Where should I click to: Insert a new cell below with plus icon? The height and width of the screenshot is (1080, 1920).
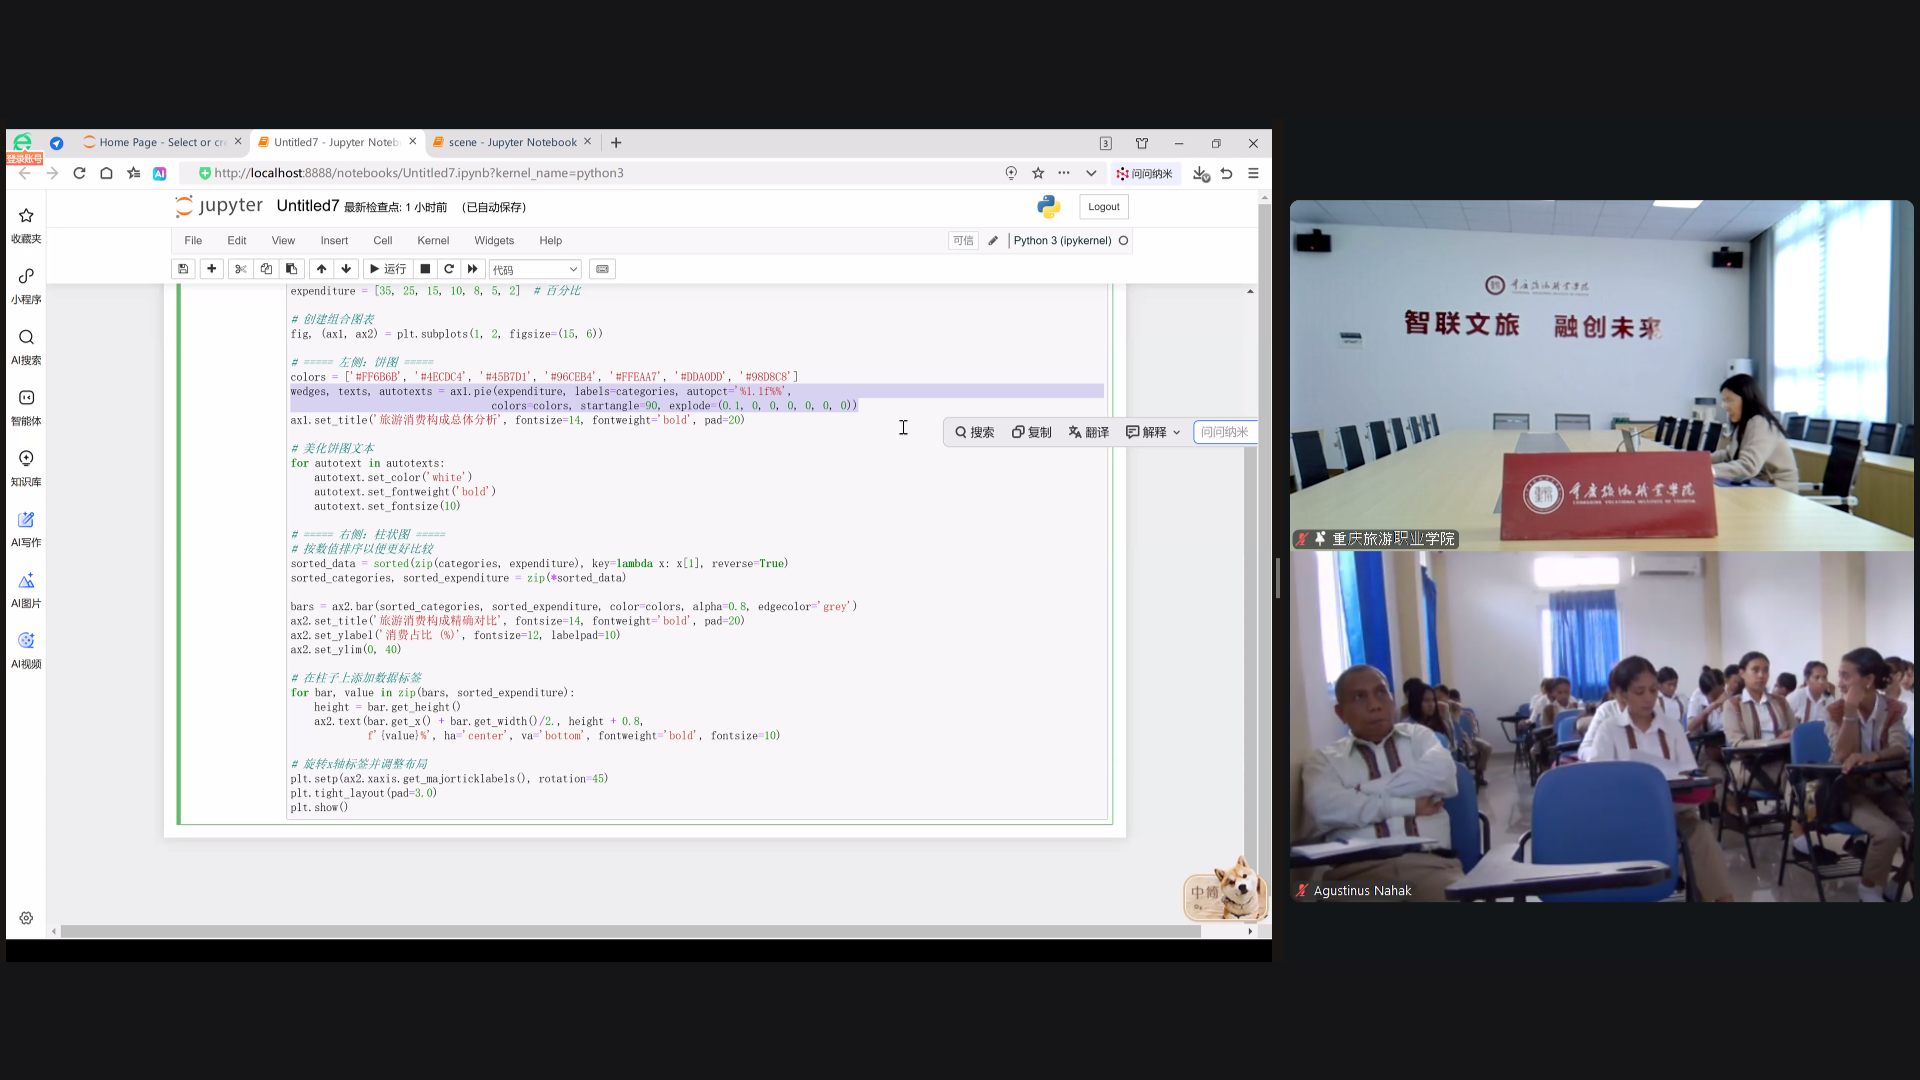click(211, 269)
